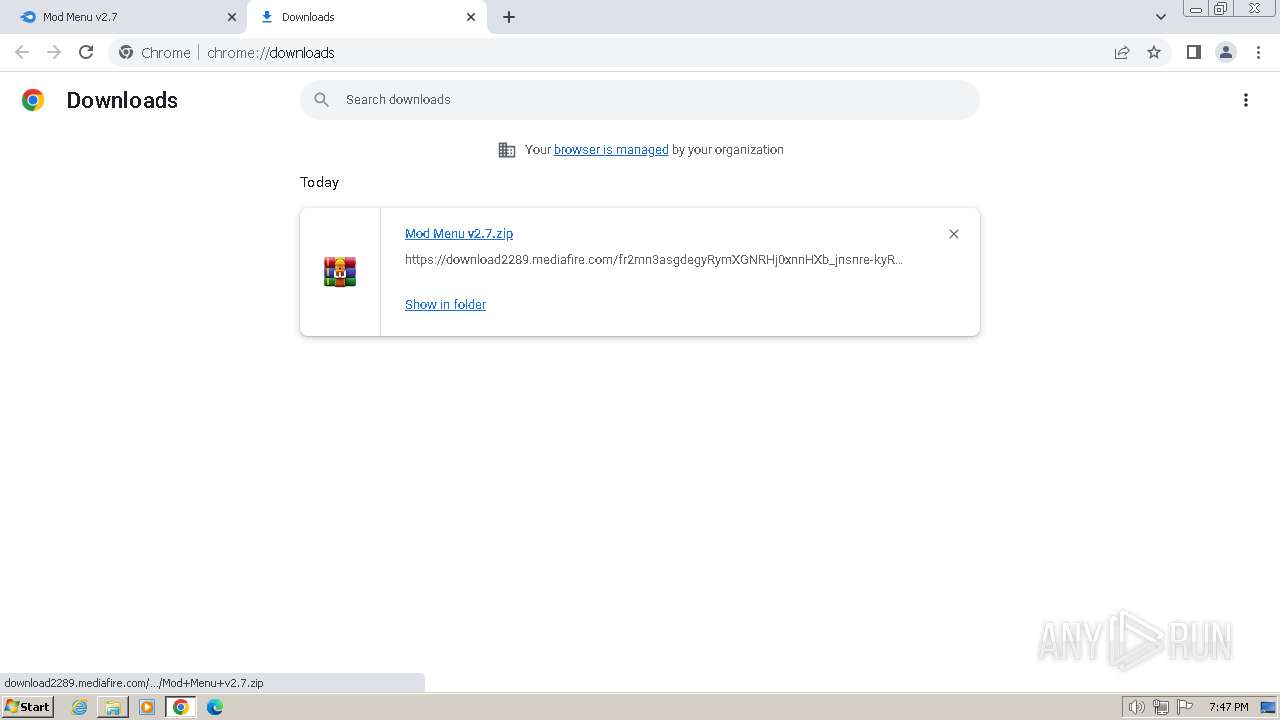
Task: Remove Mod Menu v2.7.zip from list
Action: 954,234
